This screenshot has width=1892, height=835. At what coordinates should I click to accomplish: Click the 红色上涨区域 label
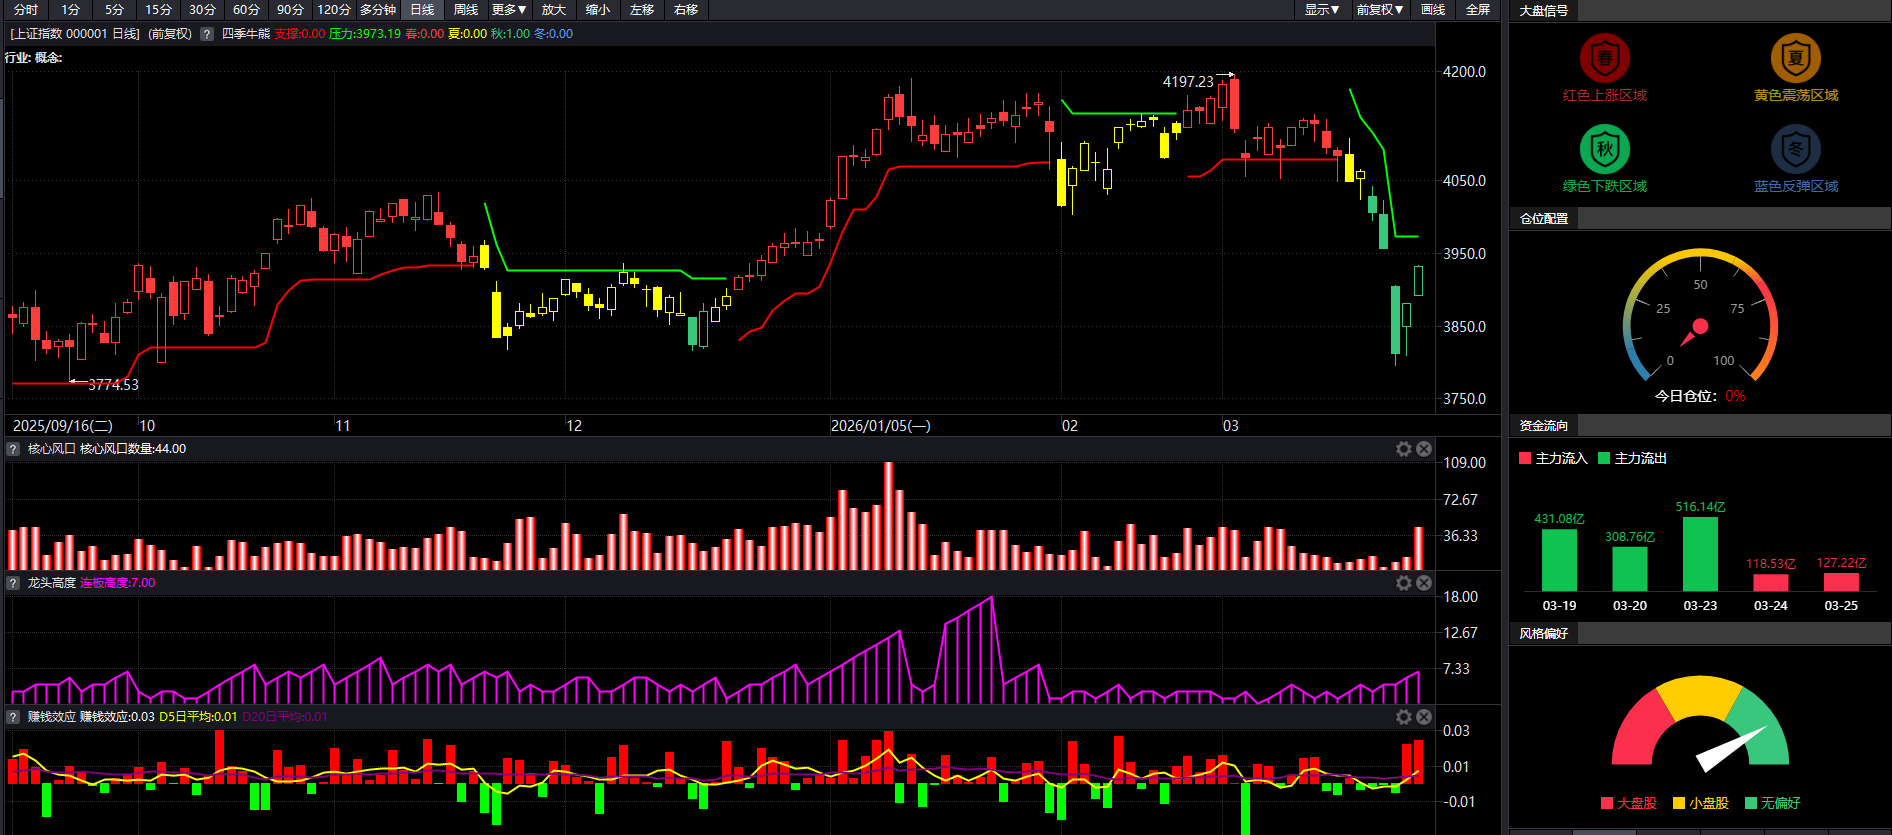coord(1605,96)
